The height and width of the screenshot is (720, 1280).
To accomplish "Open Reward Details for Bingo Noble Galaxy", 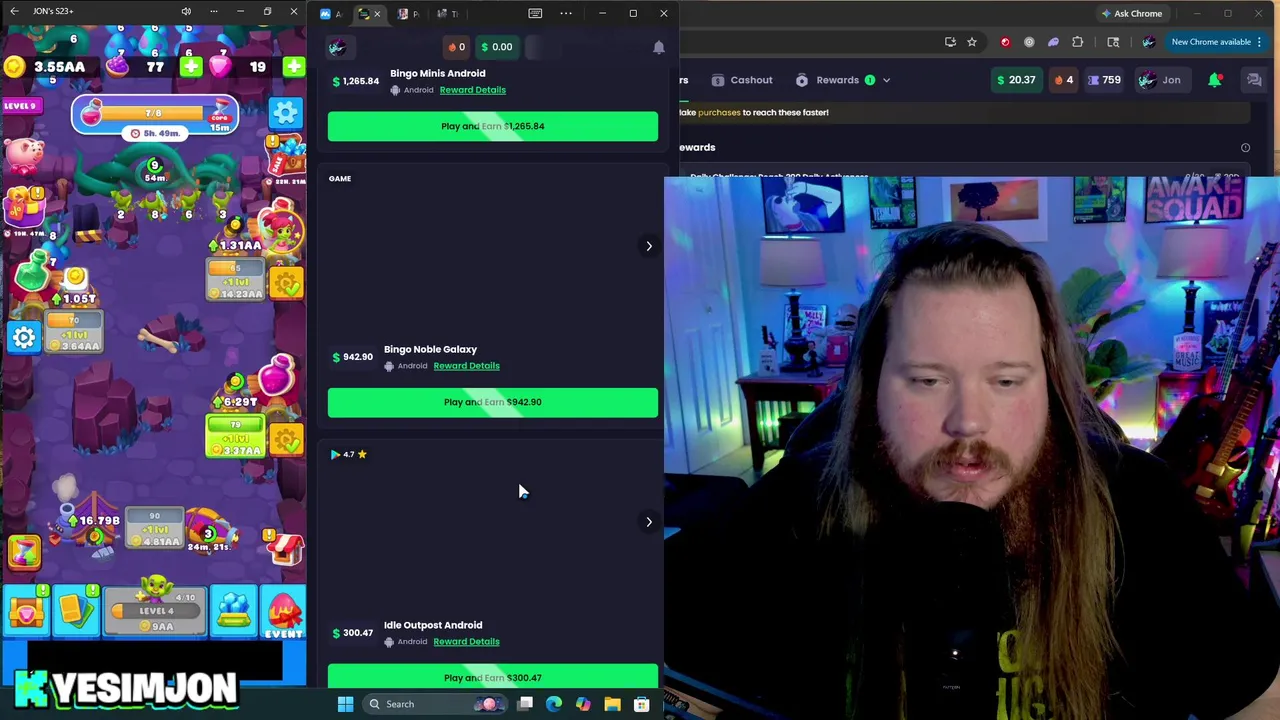I will pyautogui.click(x=466, y=366).
